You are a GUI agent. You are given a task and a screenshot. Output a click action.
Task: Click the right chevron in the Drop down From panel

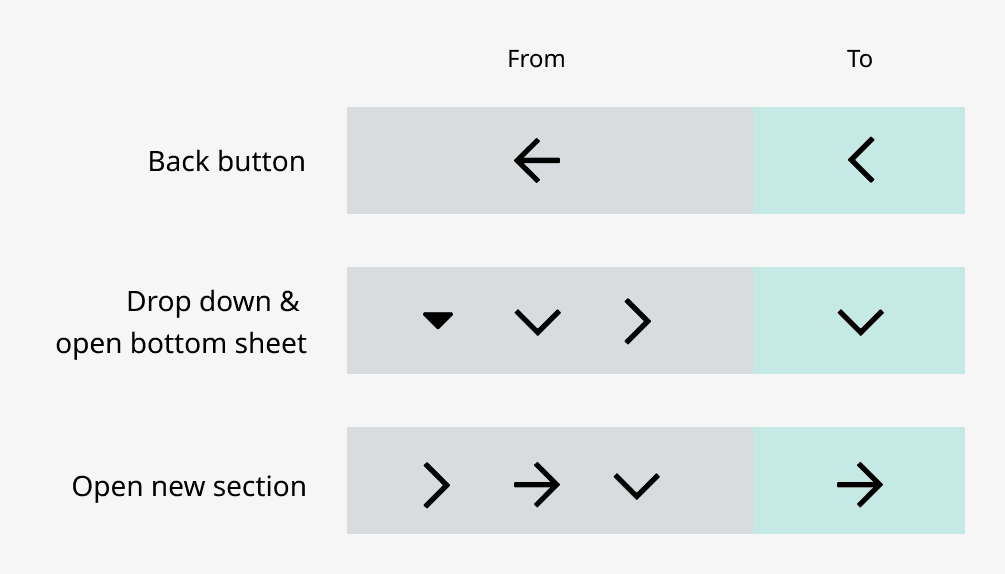[637, 321]
